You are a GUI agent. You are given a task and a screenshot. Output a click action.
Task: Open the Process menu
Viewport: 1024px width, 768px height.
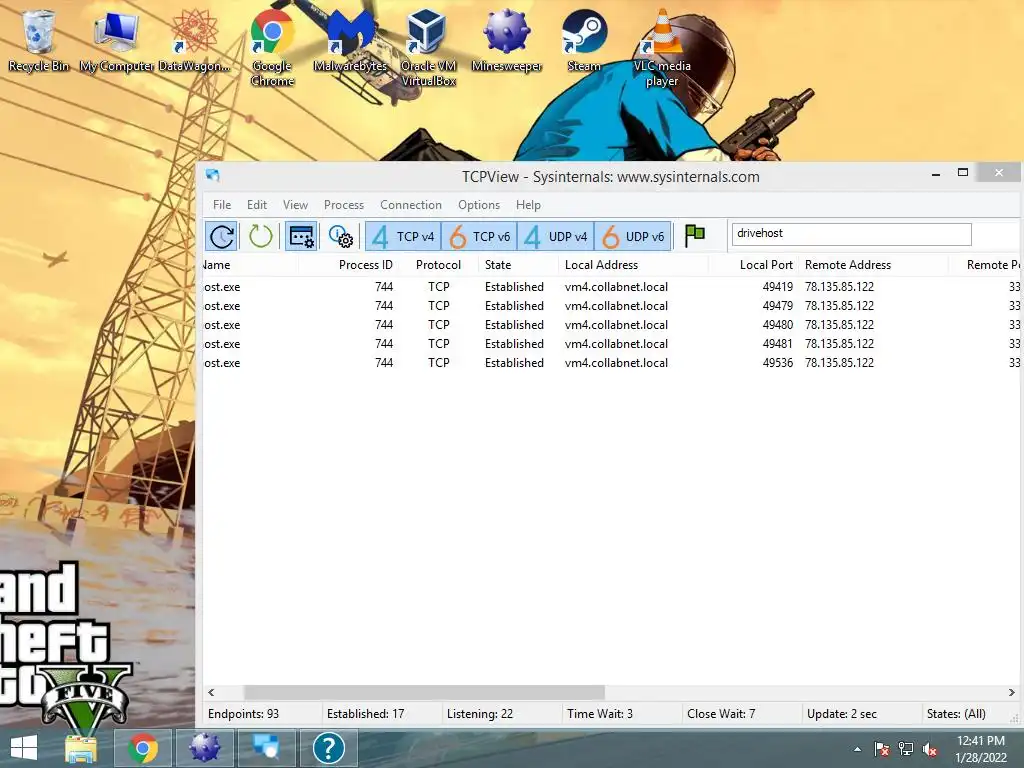pos(344,204)
